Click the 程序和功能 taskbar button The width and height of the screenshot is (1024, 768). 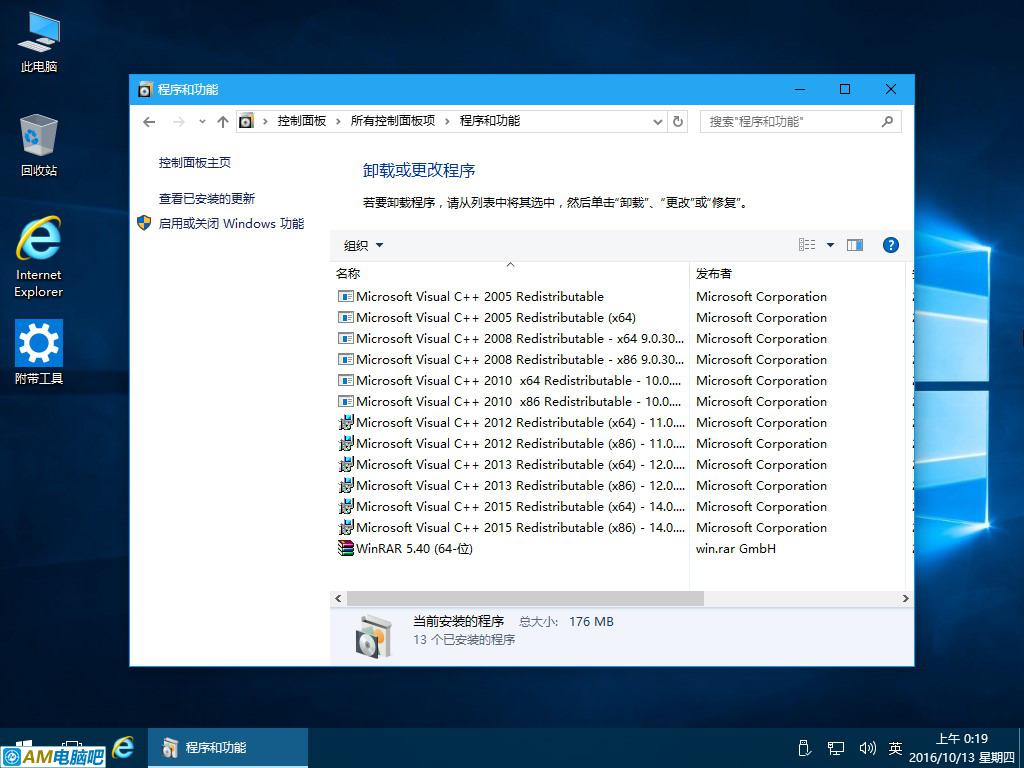pyautogui.click(x=228, y=748)
